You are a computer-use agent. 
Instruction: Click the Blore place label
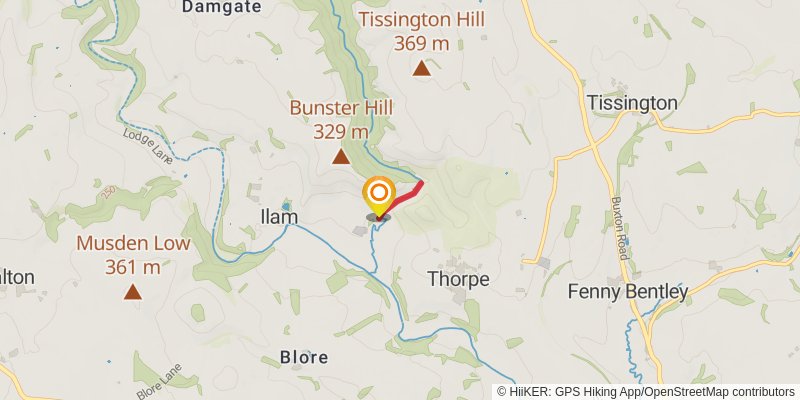click(x=304, y=358)
